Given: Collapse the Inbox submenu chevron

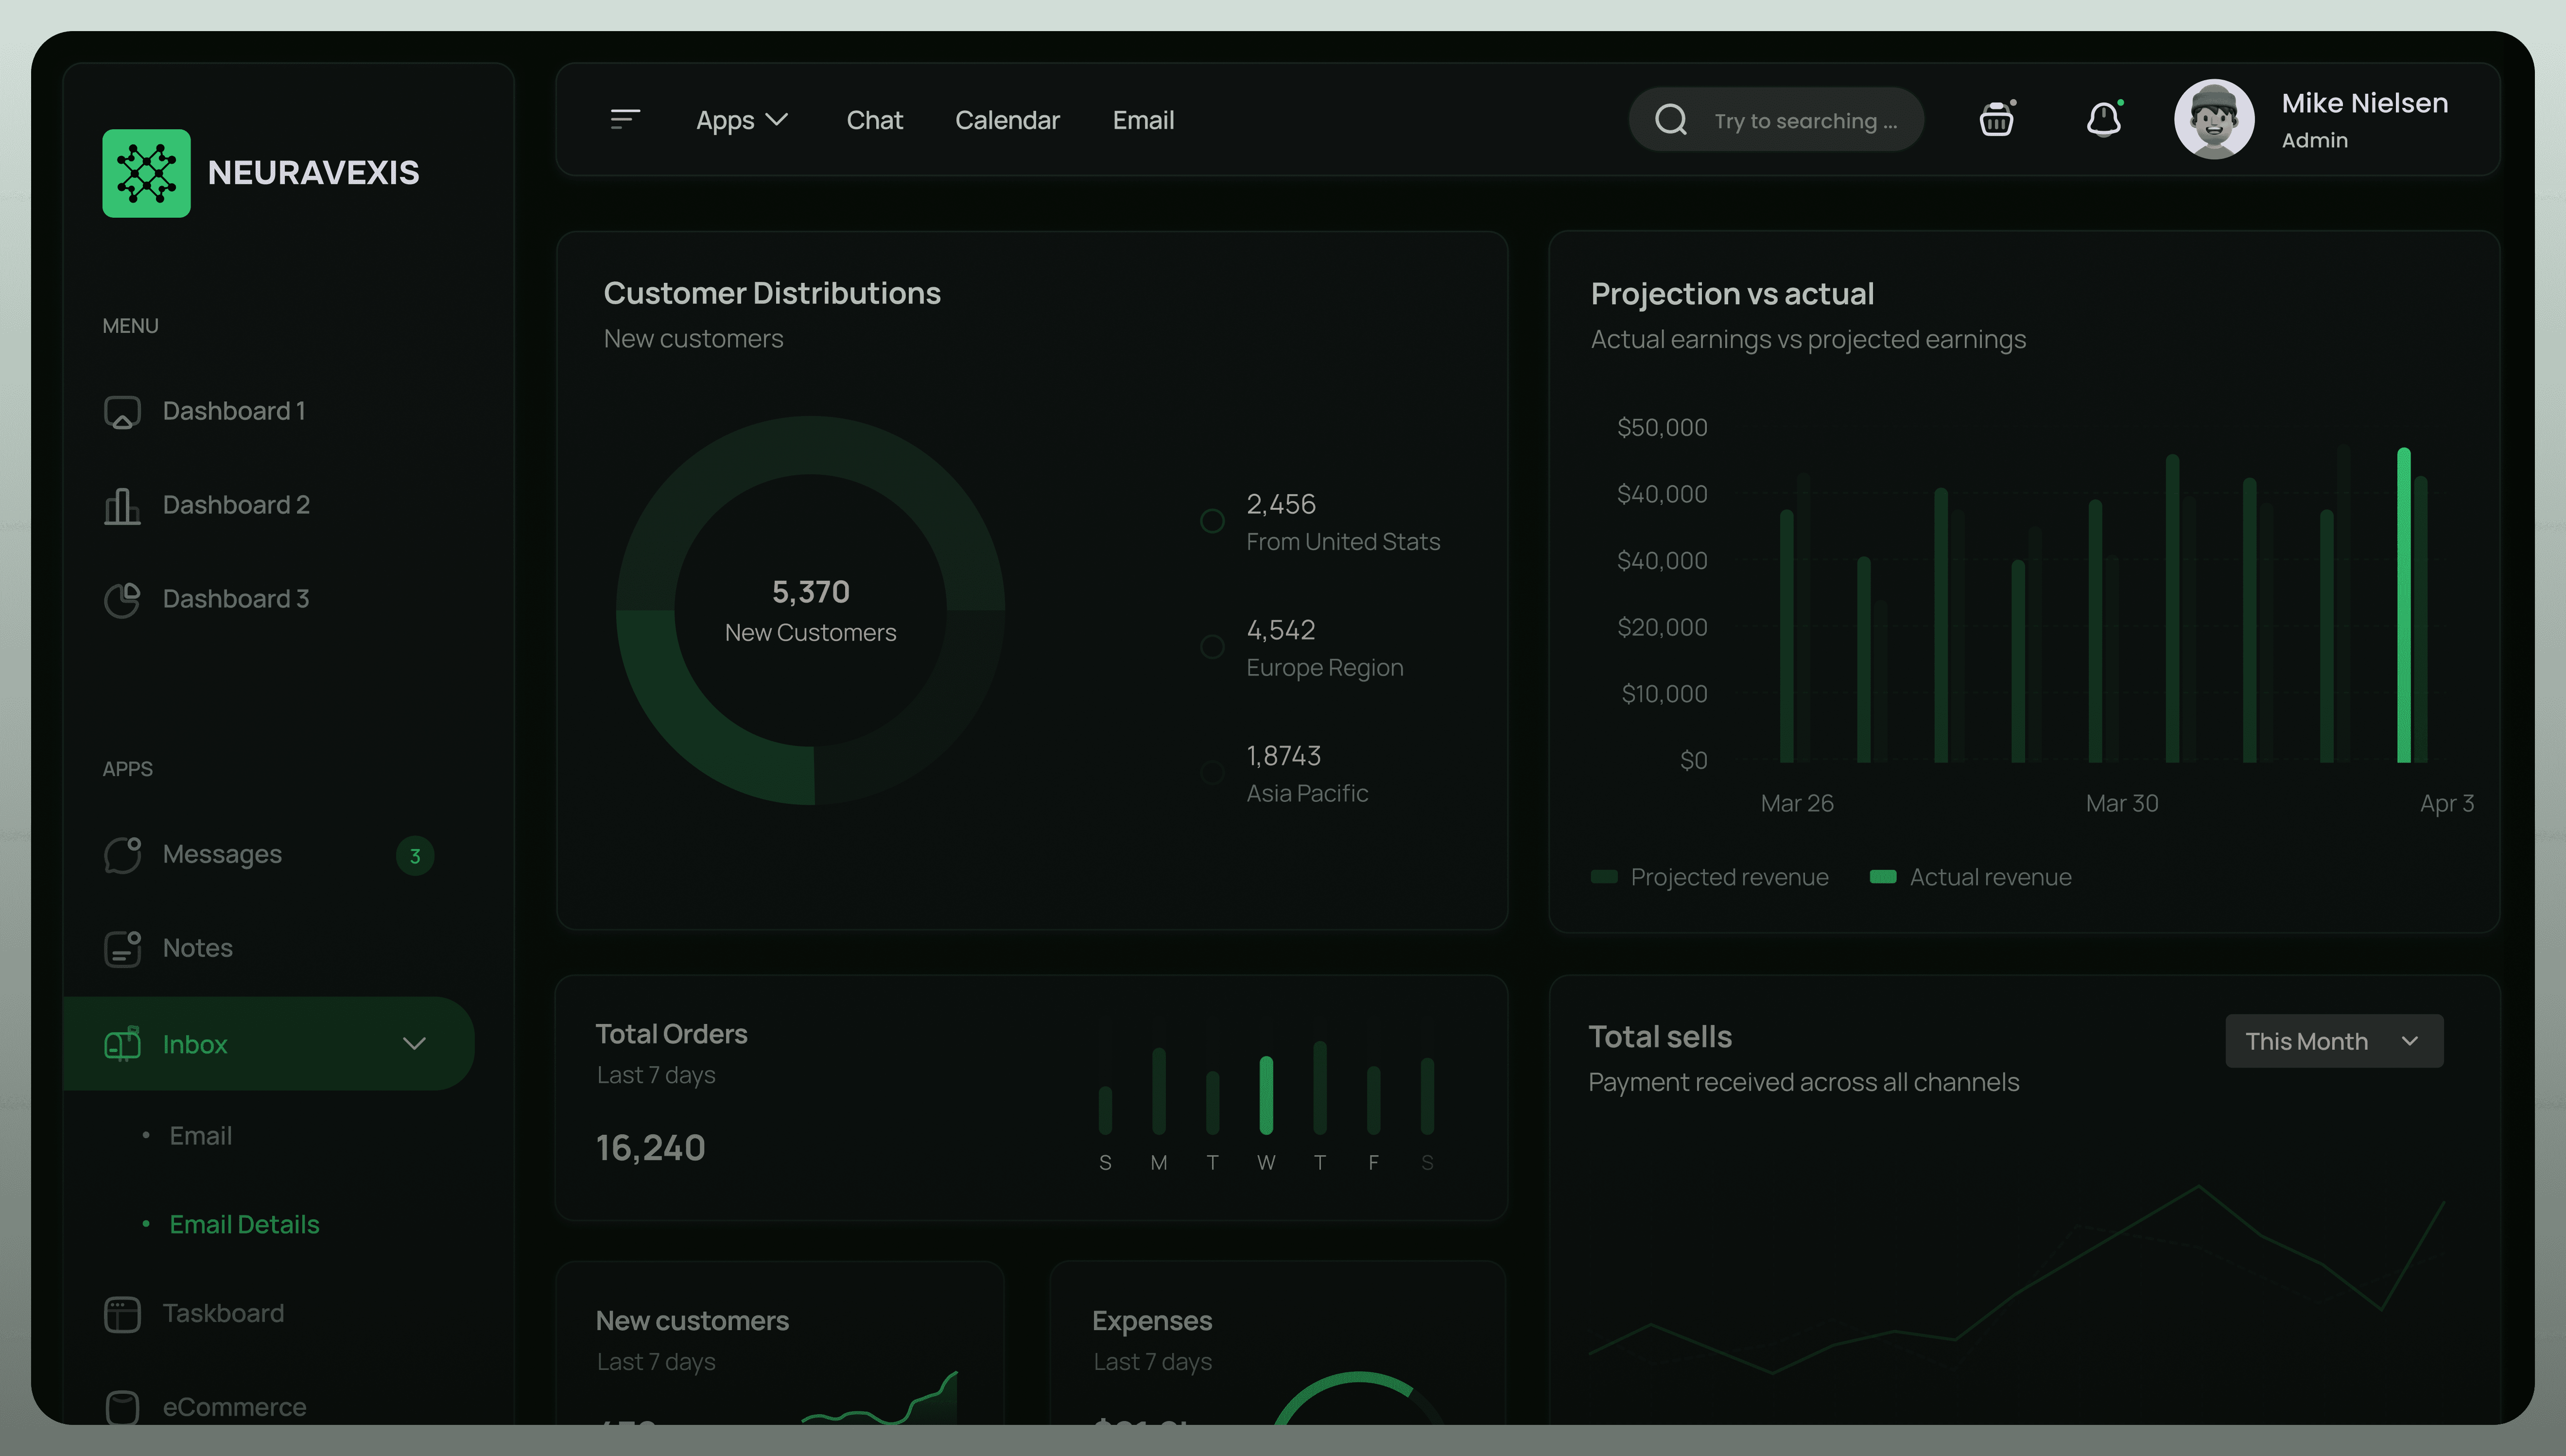Looking at the screenshot, I should [414, 1044].
